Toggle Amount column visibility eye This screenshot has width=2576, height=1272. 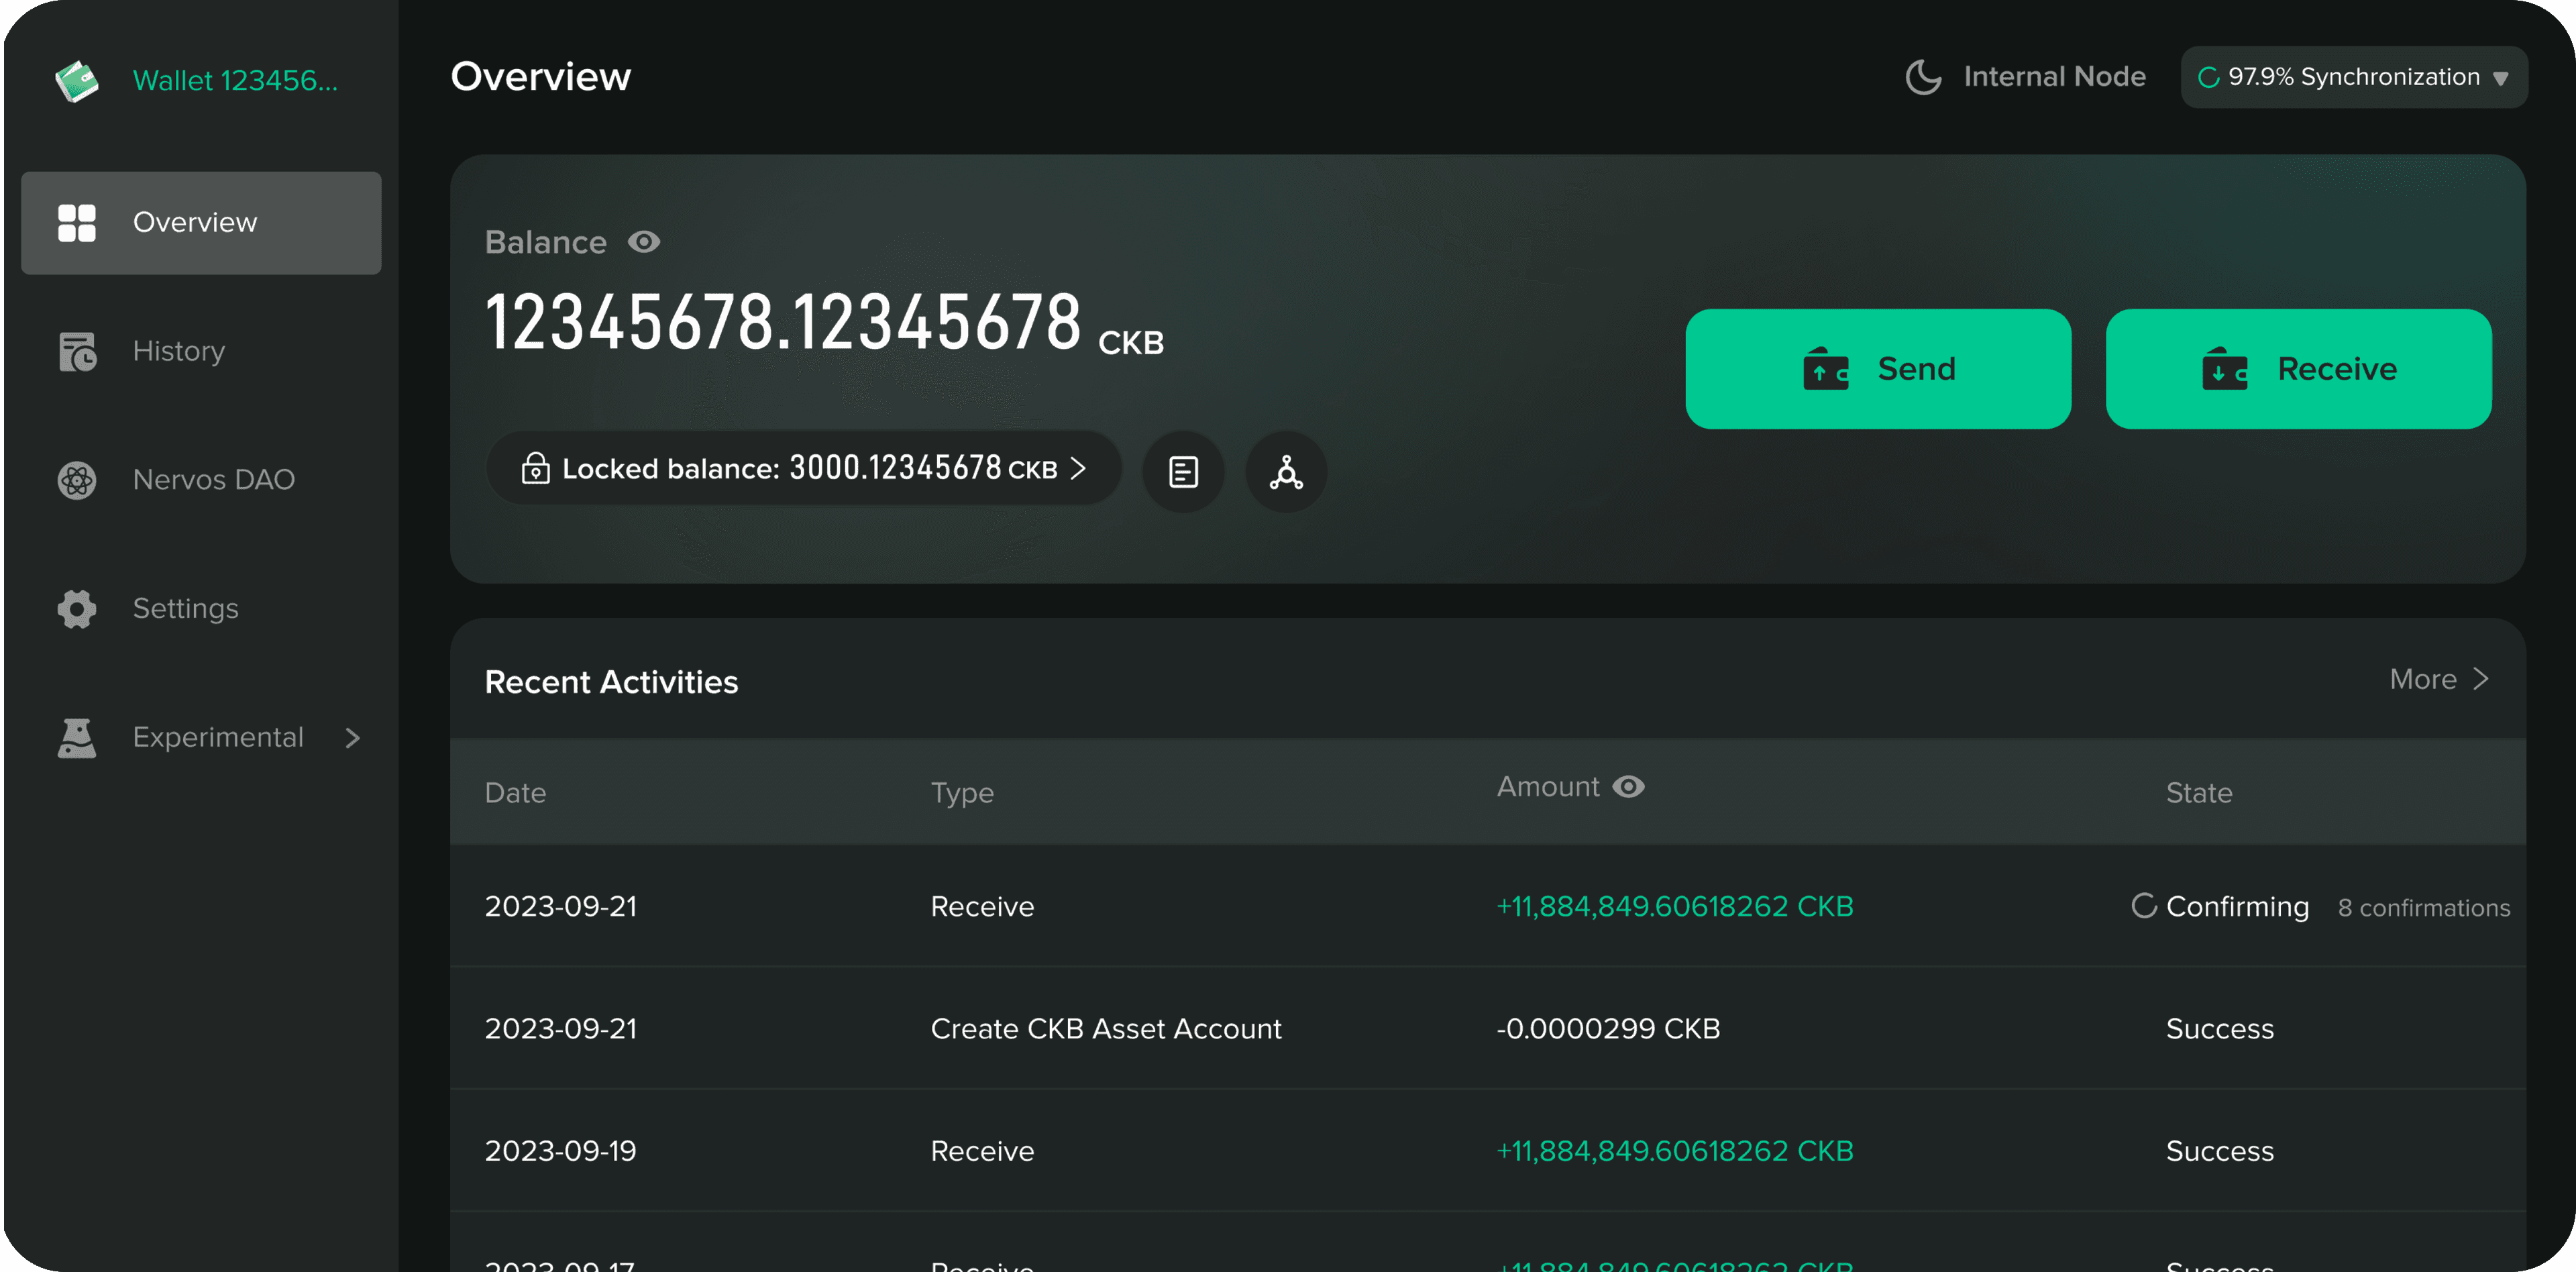[1628, 787]
